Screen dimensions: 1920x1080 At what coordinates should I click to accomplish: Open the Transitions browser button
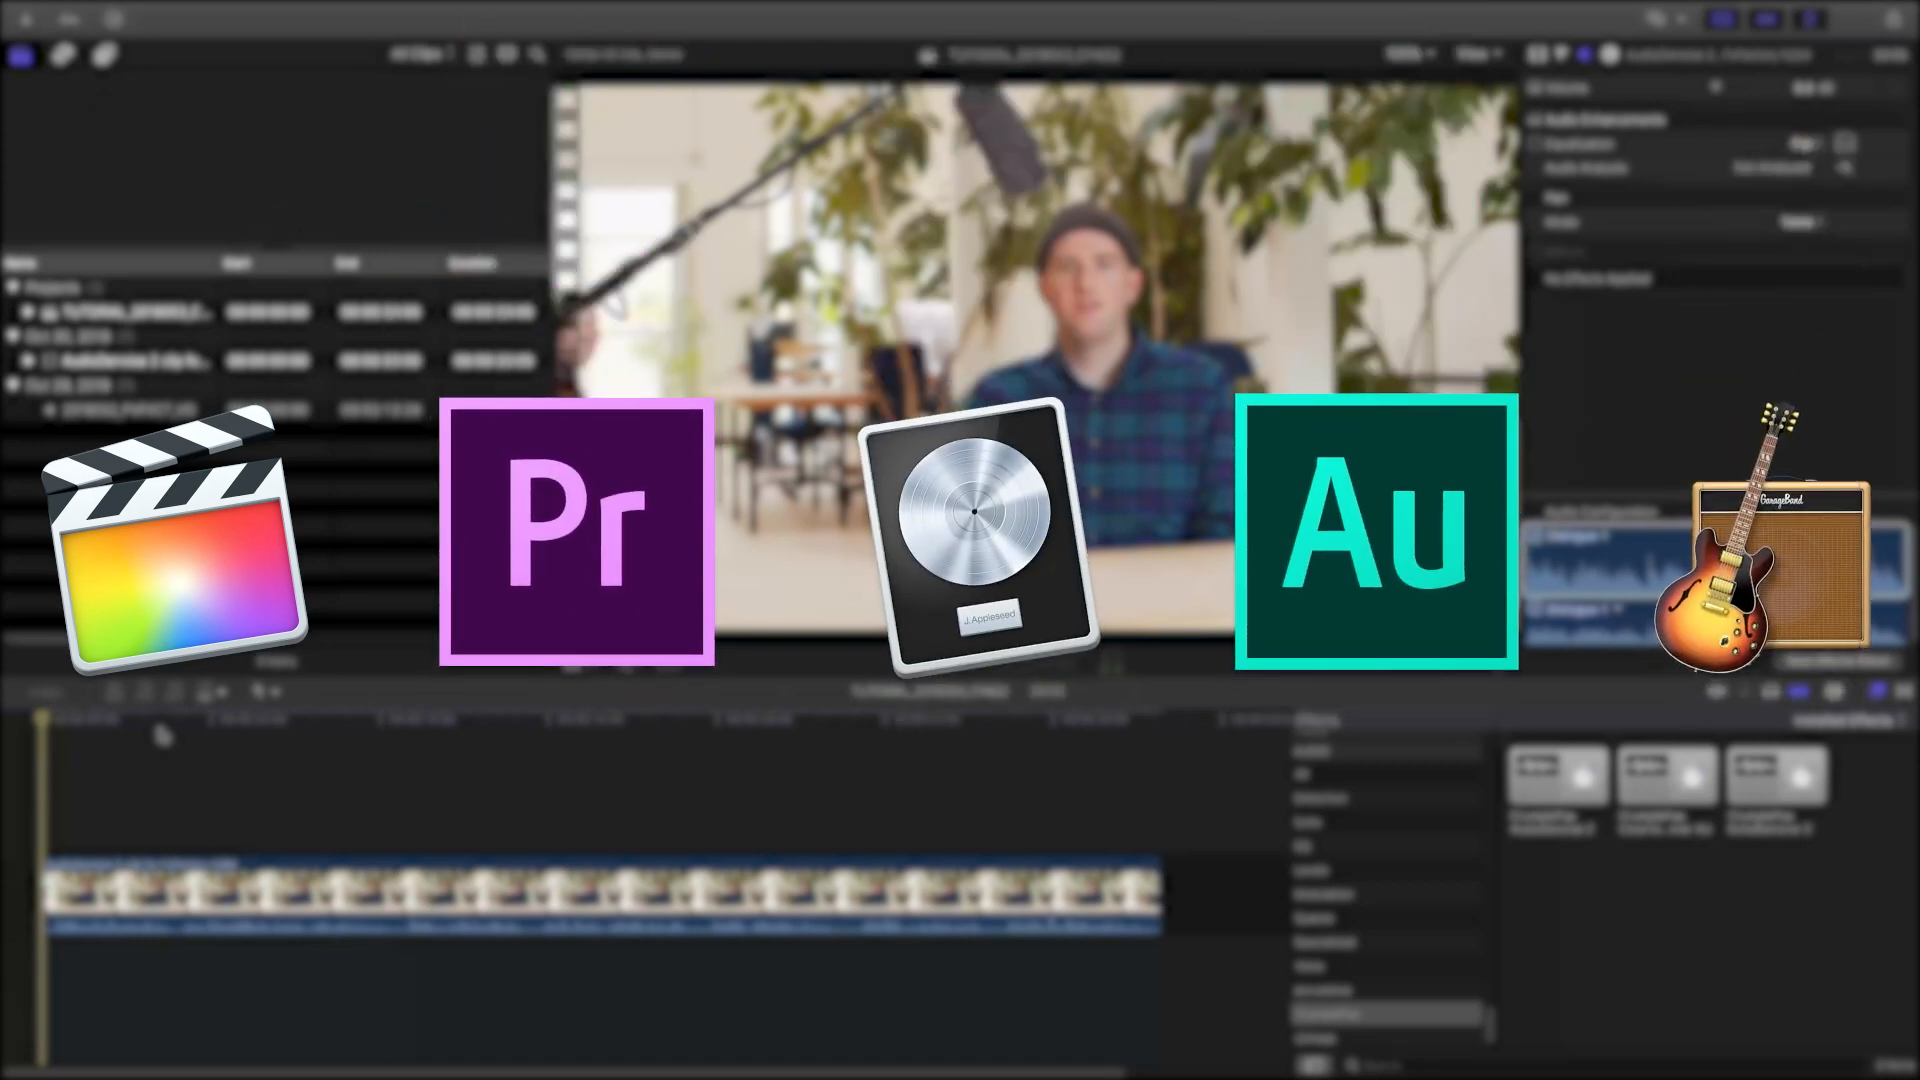[x=1903, y=692]
